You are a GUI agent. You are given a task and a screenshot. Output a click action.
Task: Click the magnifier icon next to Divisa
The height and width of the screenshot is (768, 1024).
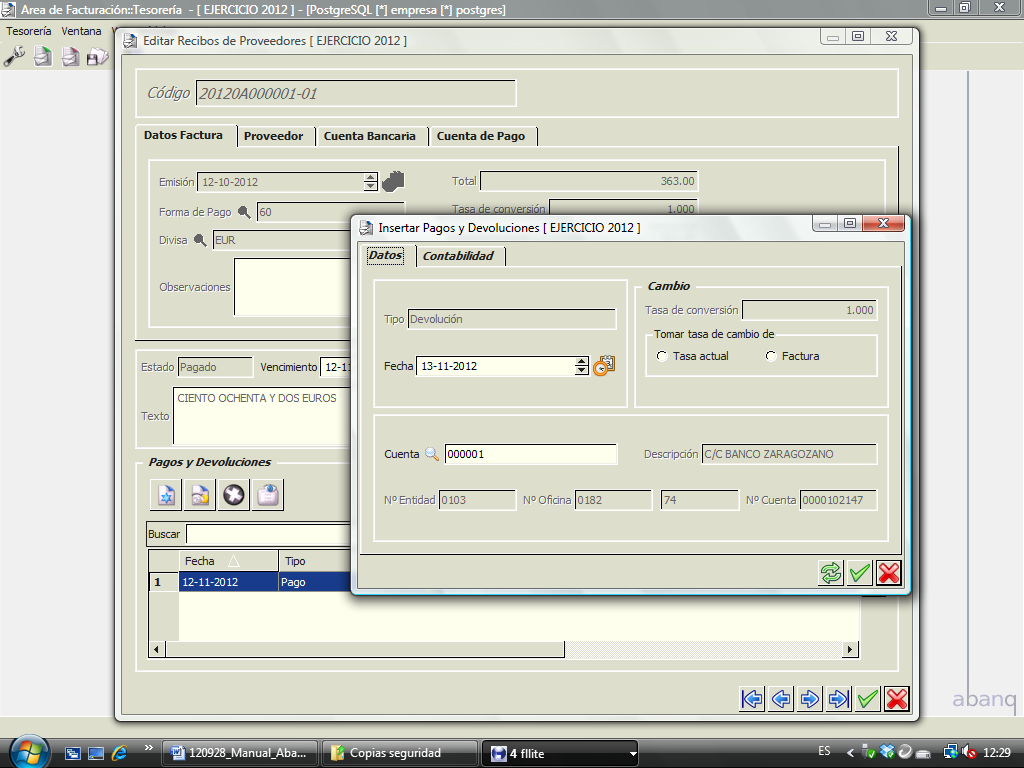coord(200,240)
